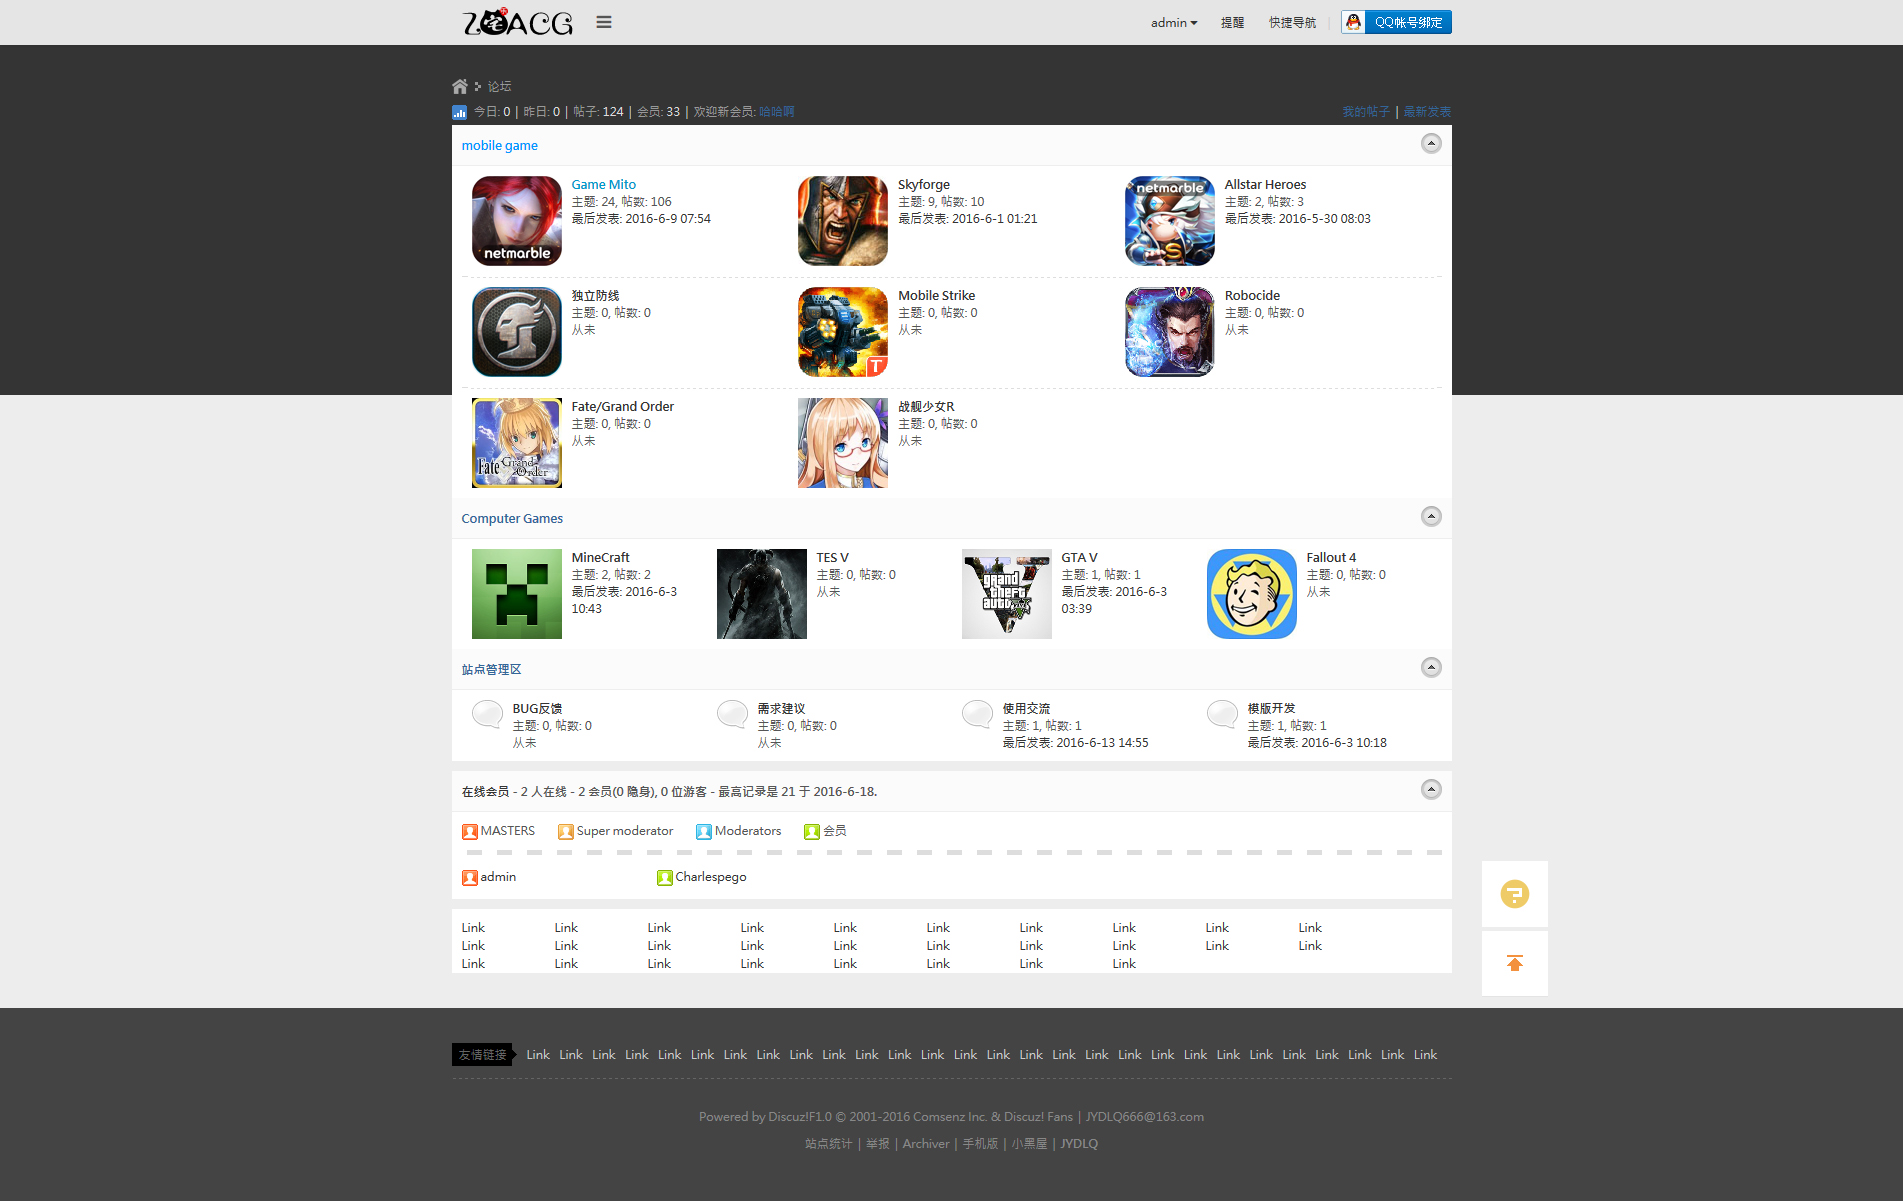Screen dimensions: 1903x1201
Task: Open the 举报 footer link
Action: (878, 1144)
